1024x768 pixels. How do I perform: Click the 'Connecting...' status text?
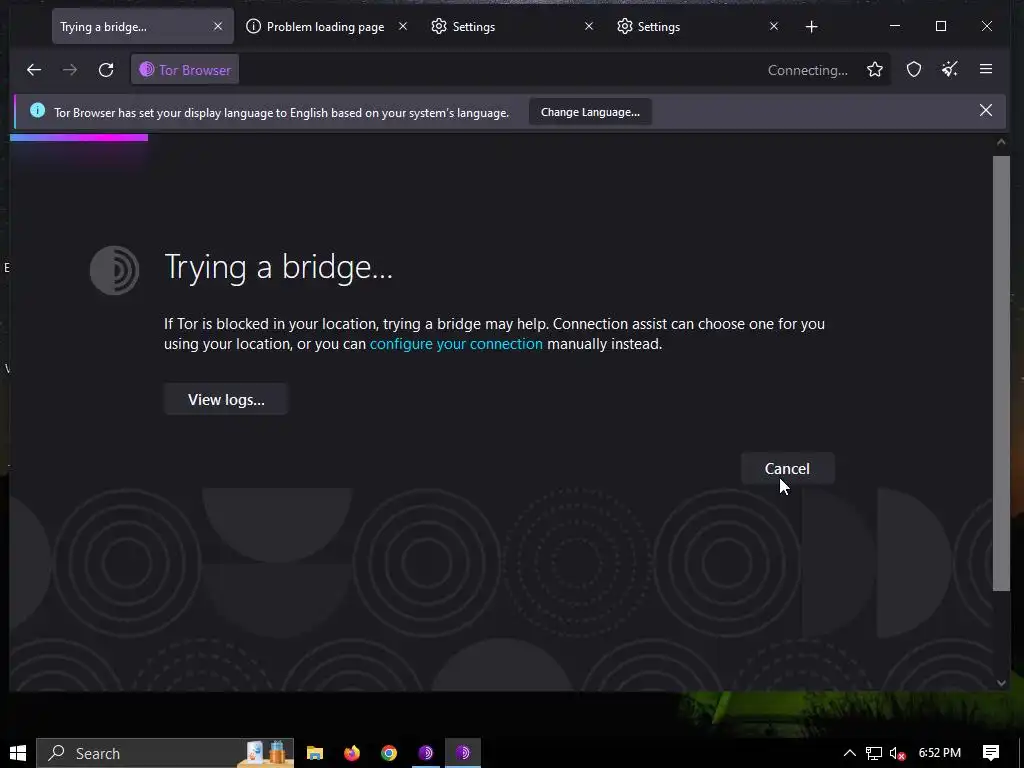coord(807,71)
